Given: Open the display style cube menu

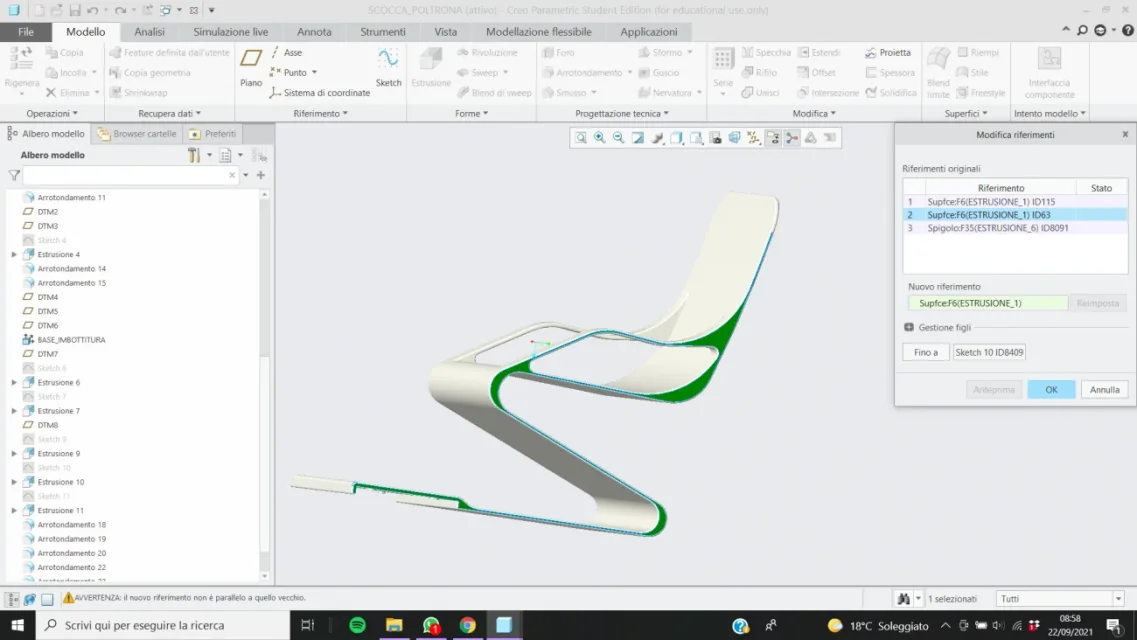Looking at the screenshot, I should [x=677, y=138].
